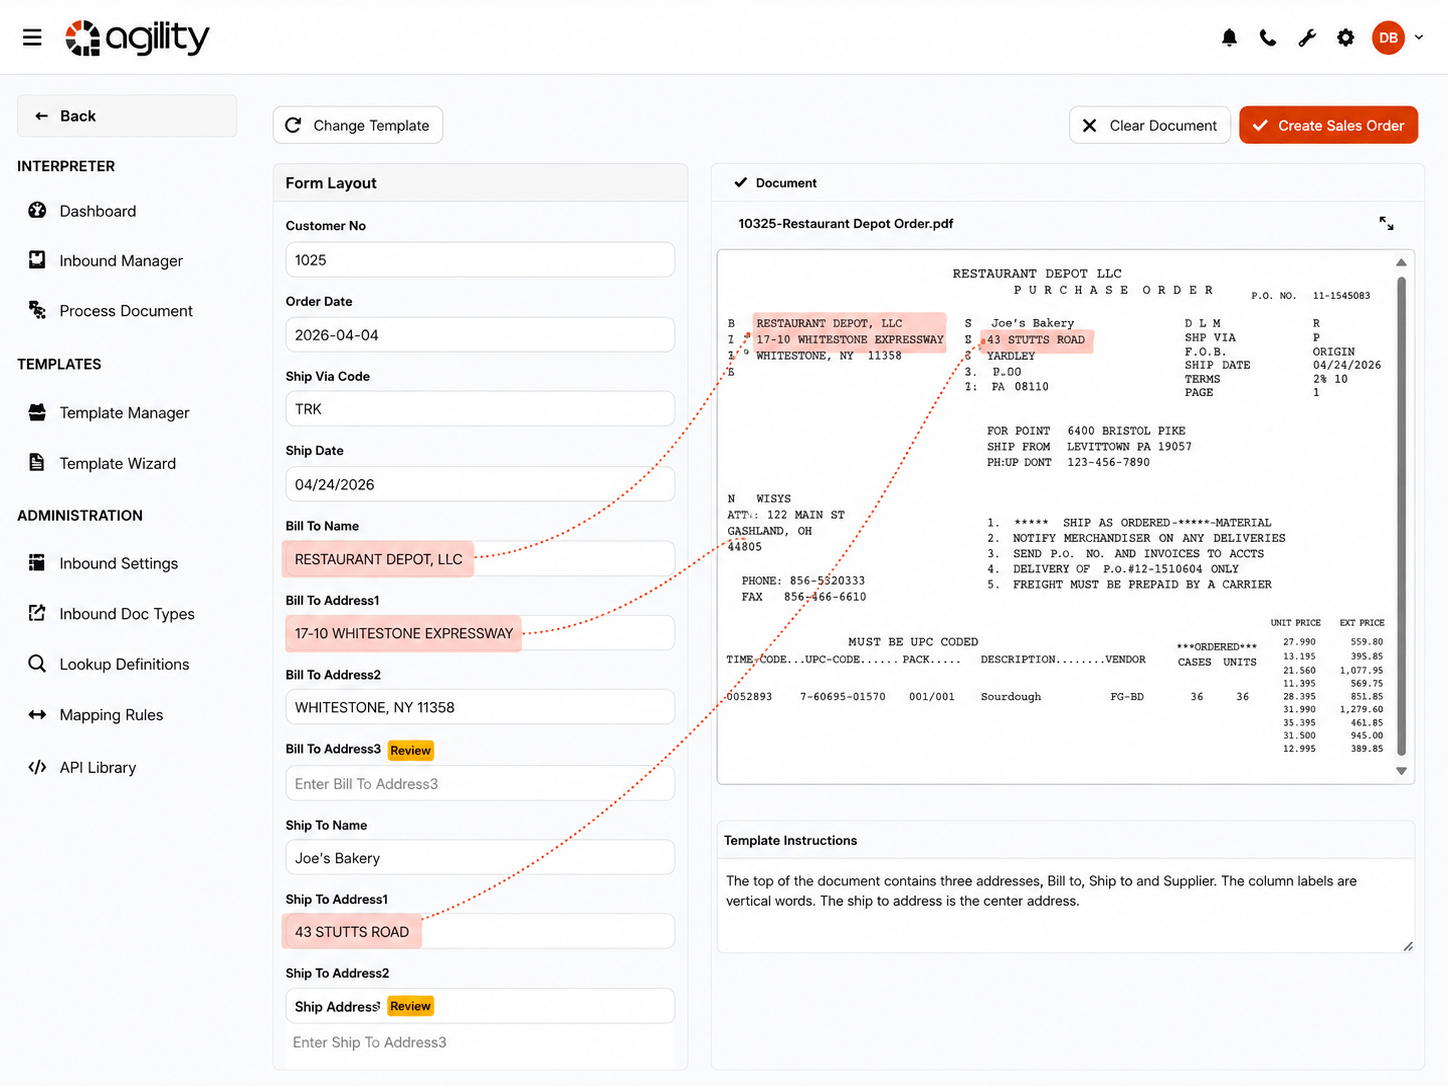The image size is (1448, 1086).
Task: Expand document to fullscreen icon
Action: tap(1386, 223)
